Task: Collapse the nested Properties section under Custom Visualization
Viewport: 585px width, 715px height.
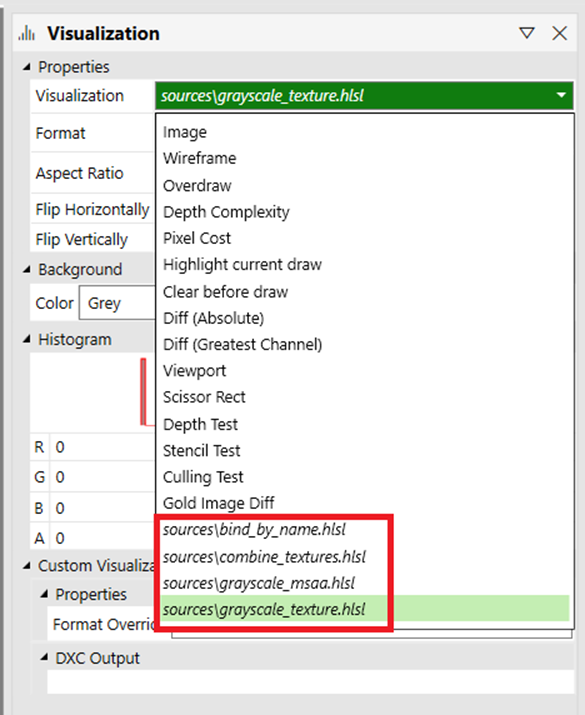Action: tap(44, 594)
